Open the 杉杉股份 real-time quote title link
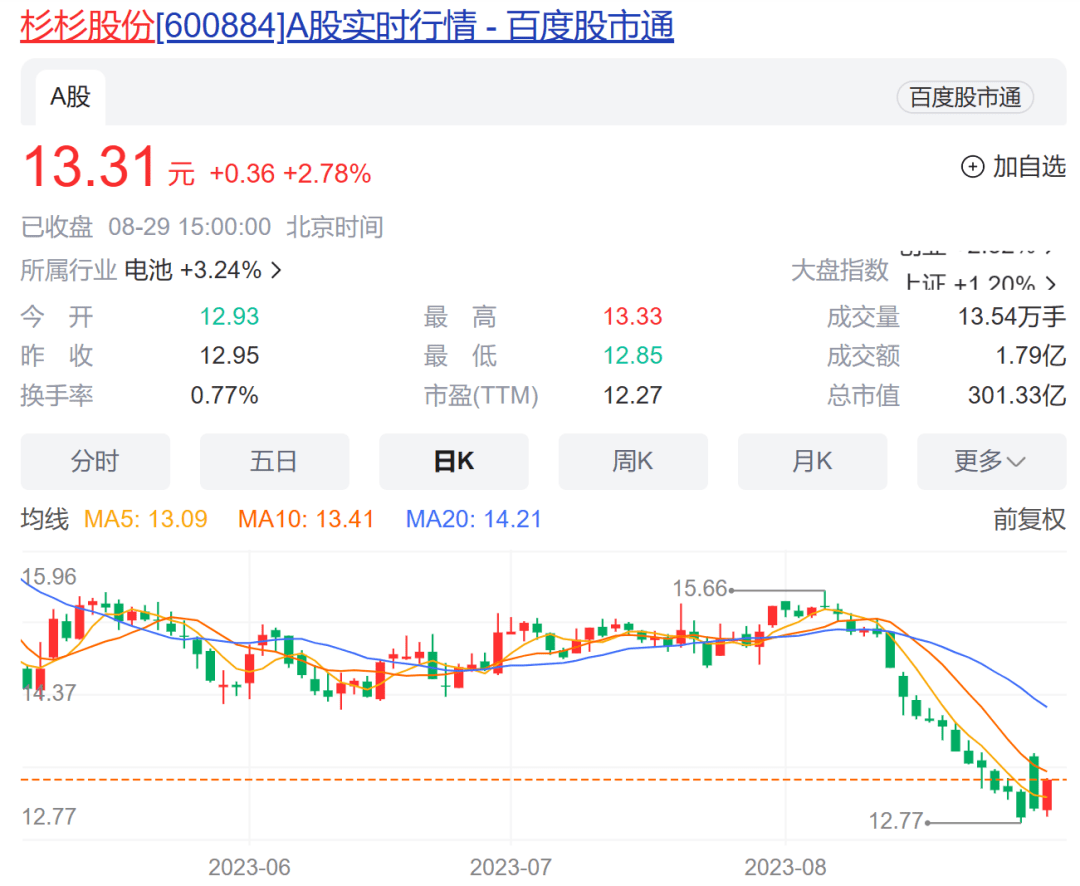The image size is (1080, 886). tap(347, 27)
